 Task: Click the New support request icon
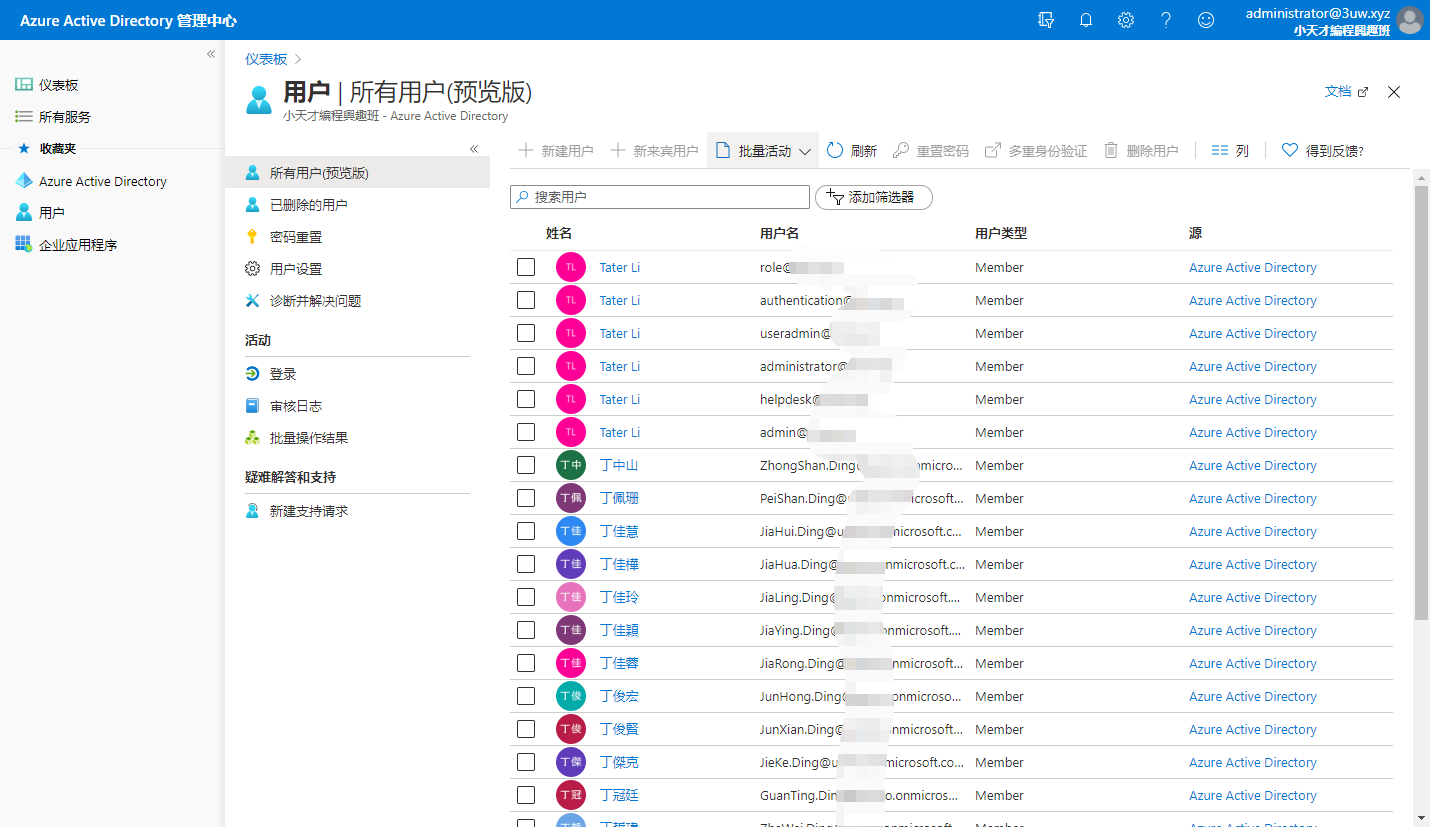pos(252,511)
